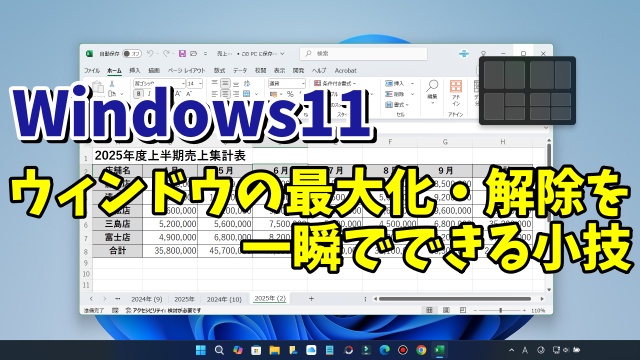
Task: Click the sheet list ellipsis button
Action: (118, 299)
